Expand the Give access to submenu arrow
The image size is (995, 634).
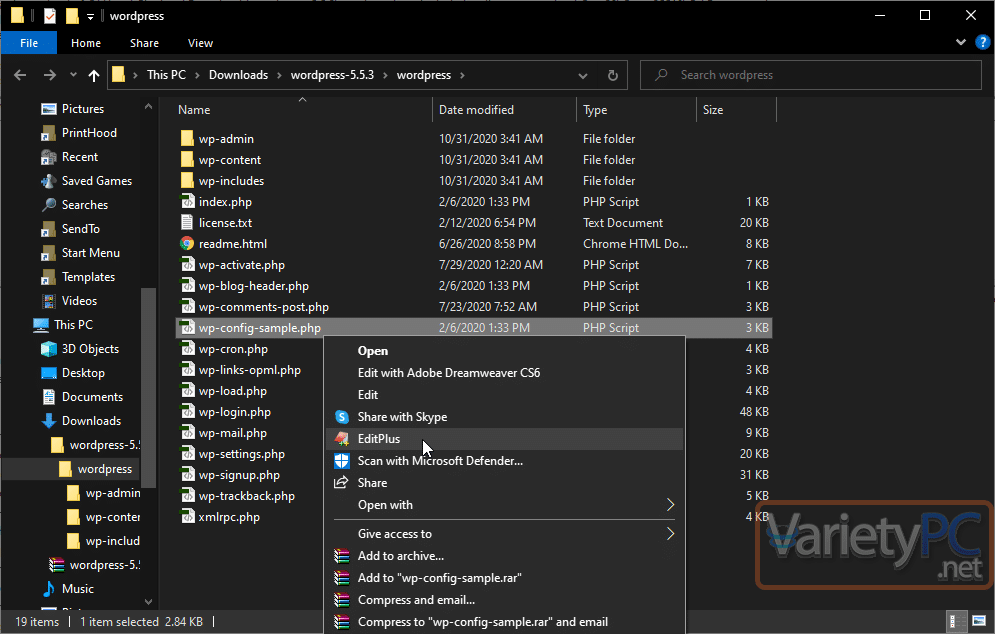pyautogui.click(x=670, y=534)
